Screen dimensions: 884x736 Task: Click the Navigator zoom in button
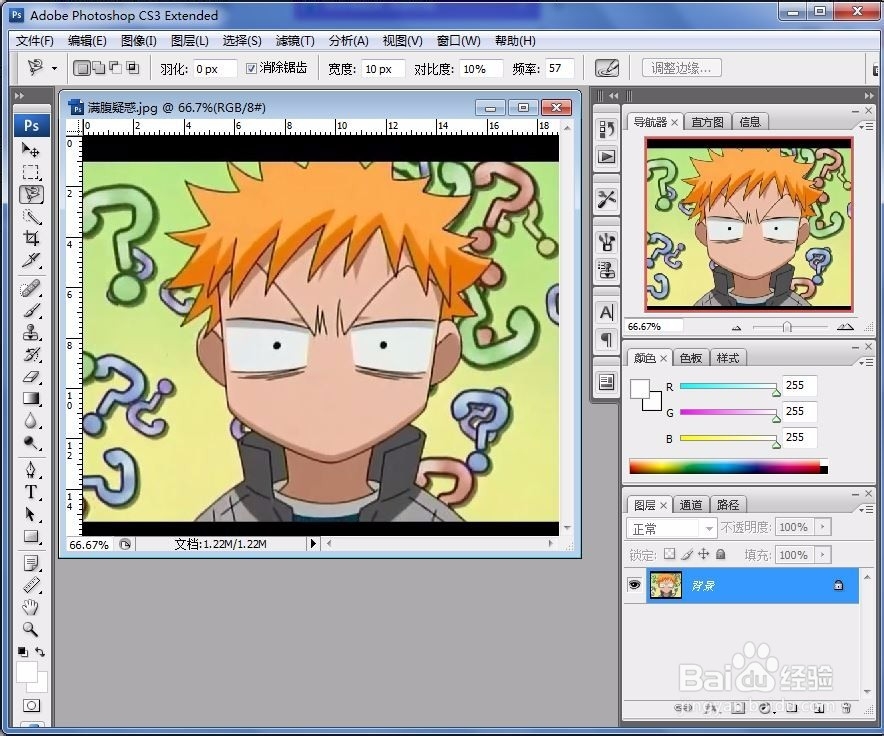click(845, 327)
